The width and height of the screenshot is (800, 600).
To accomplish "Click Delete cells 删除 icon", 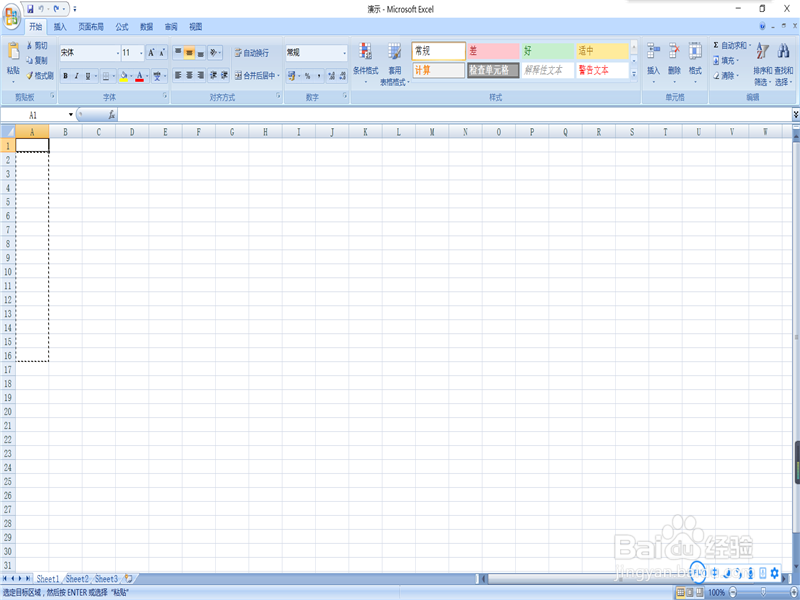I will click(x=674, y=62).
